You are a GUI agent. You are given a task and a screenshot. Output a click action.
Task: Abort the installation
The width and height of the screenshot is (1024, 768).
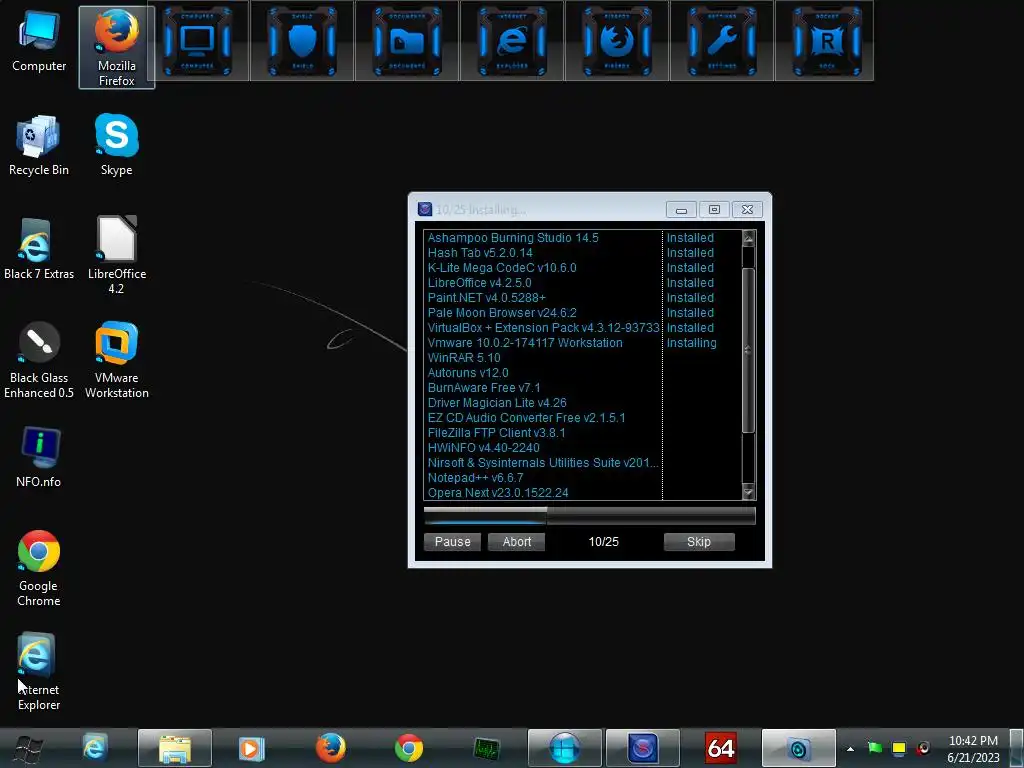click(517, 541)
